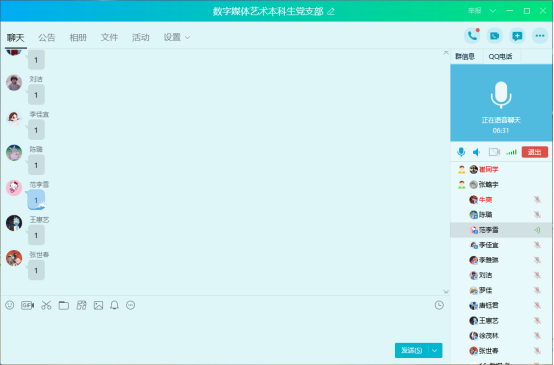Select 范李雪 in the voice member list
Screen dimensions: 554x365
501,230
